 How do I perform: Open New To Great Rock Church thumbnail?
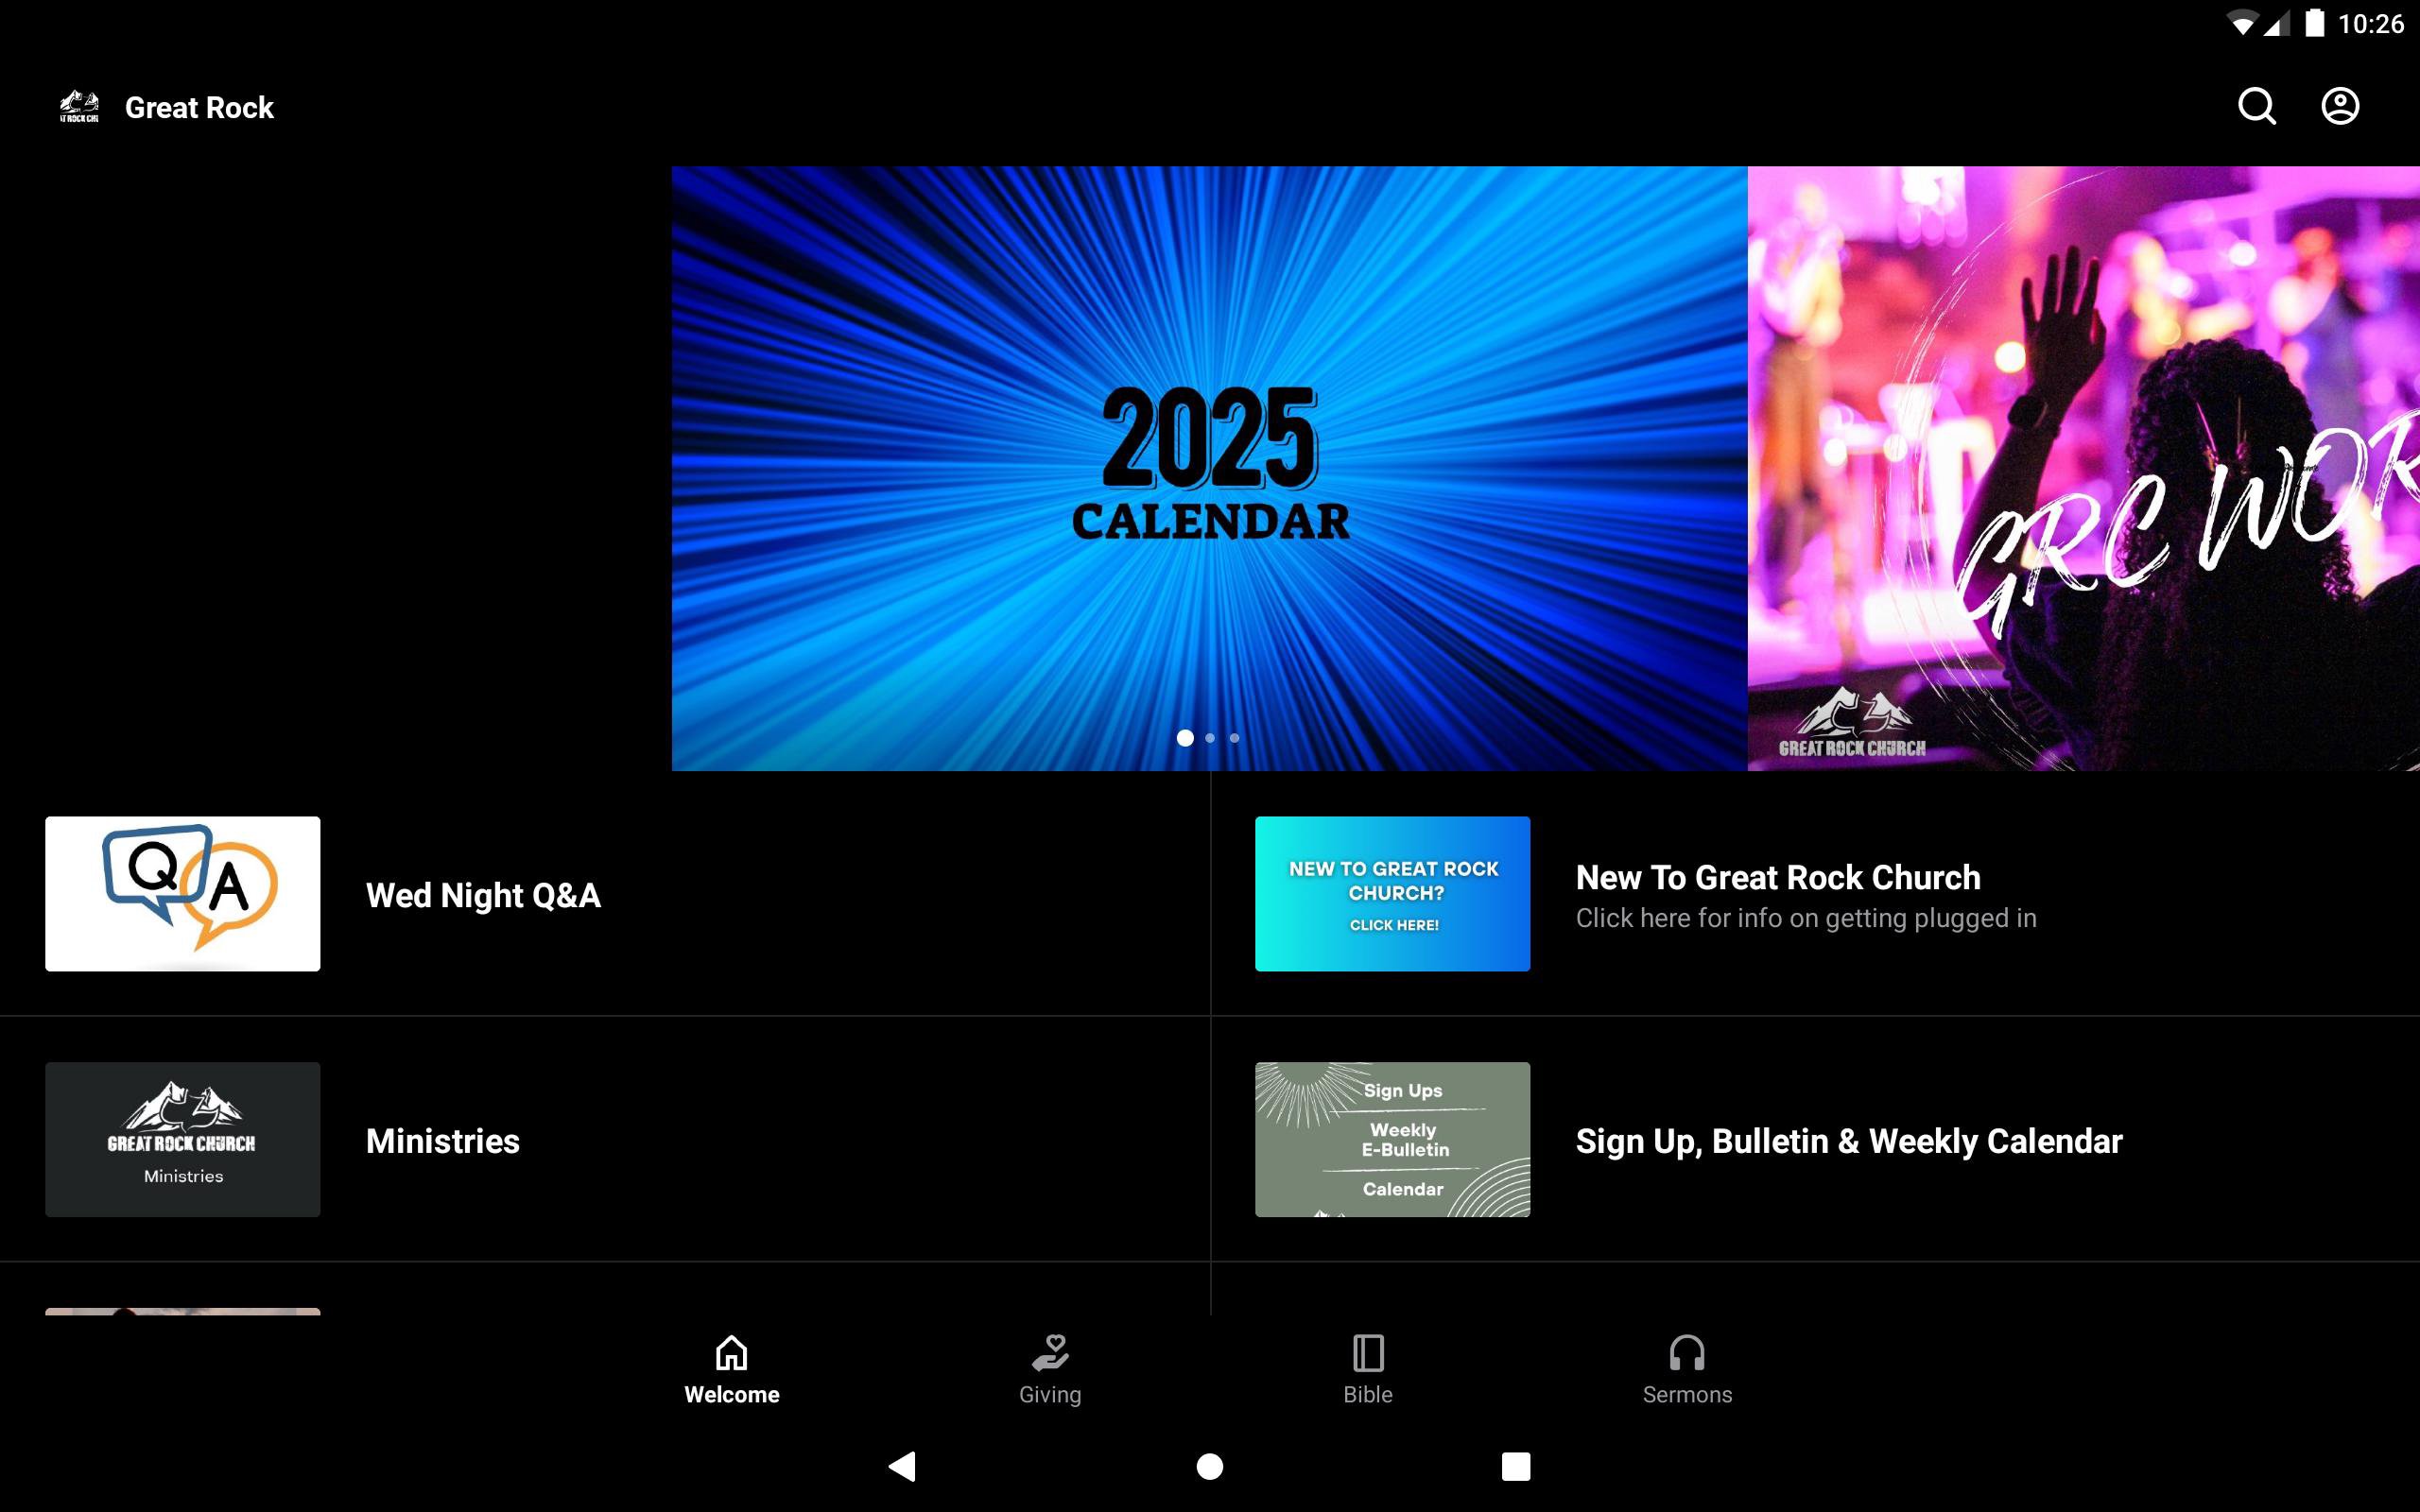coord(1392,894)
